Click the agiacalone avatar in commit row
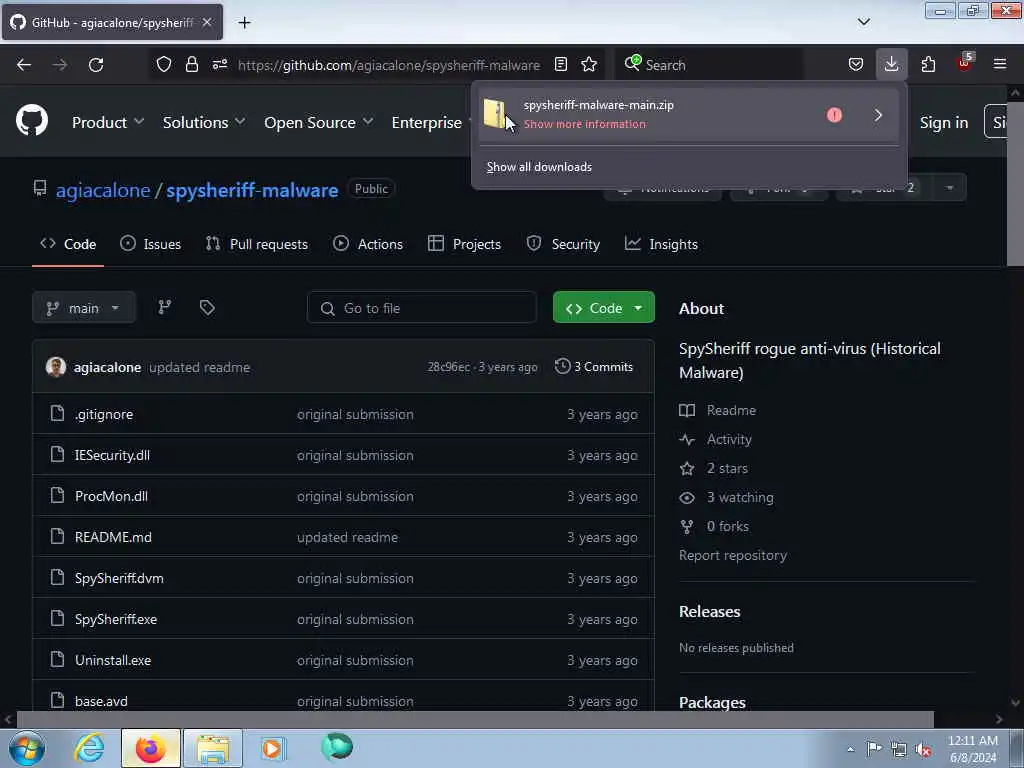The height and width of the screenshot is (768, 1024). (56, 367)
